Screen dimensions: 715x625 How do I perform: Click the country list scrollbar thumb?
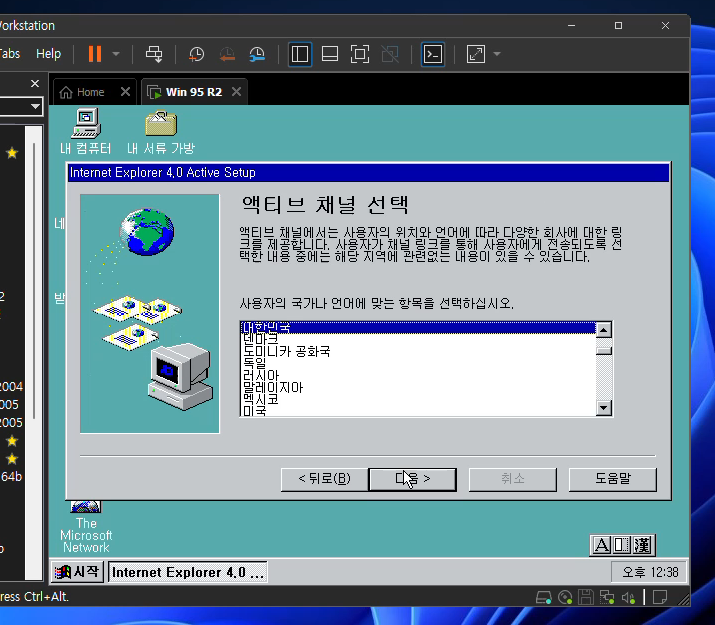pos(604,350)
